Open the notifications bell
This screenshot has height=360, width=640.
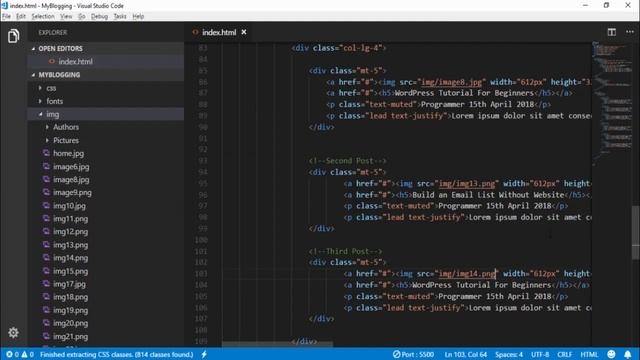coord(628,354)
